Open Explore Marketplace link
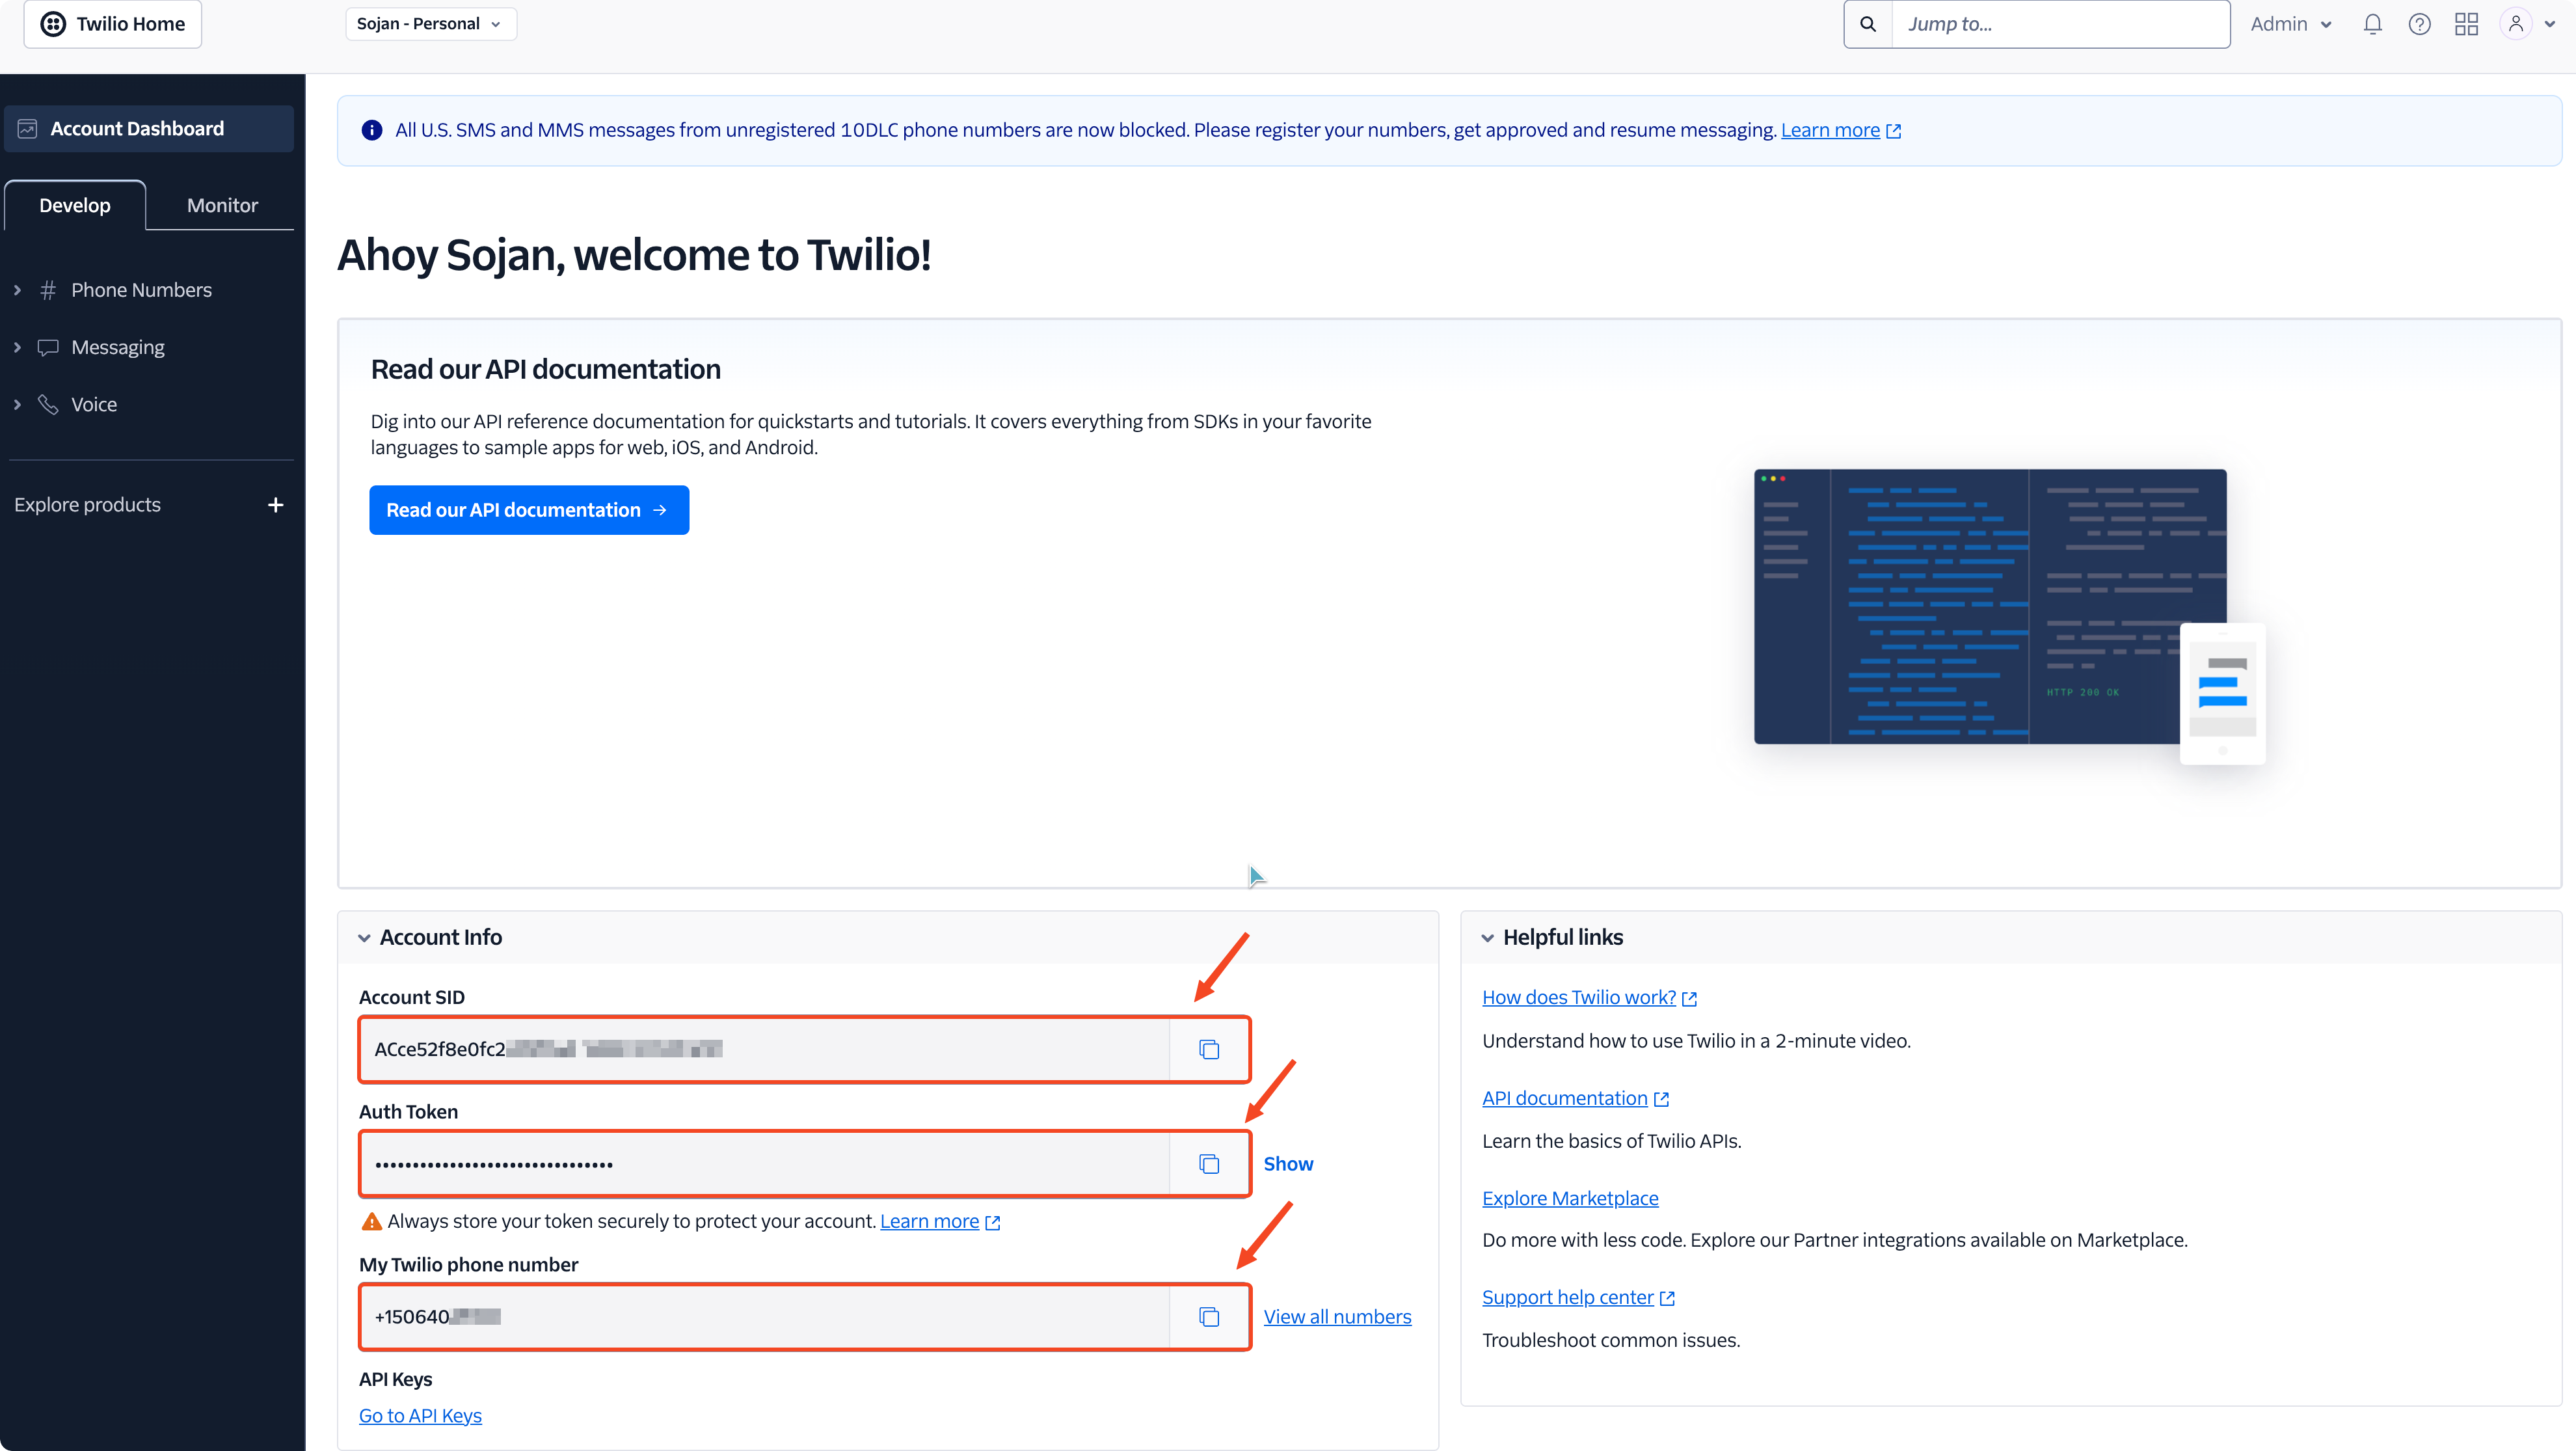 [x=1570, y=1198]
